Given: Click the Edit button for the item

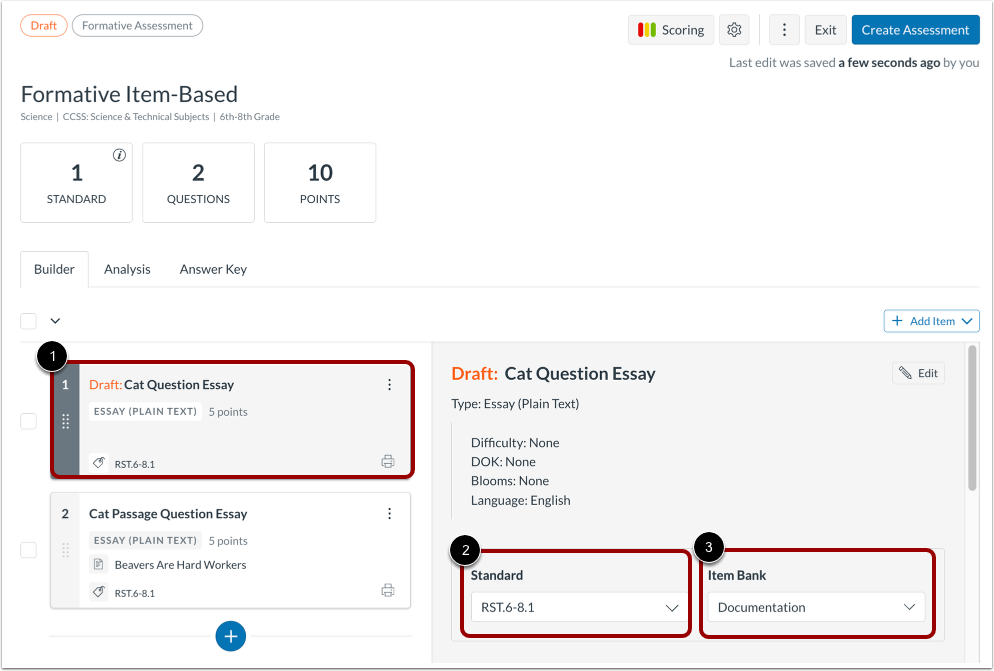Looking at the screenshot, I should click(919, 373).
